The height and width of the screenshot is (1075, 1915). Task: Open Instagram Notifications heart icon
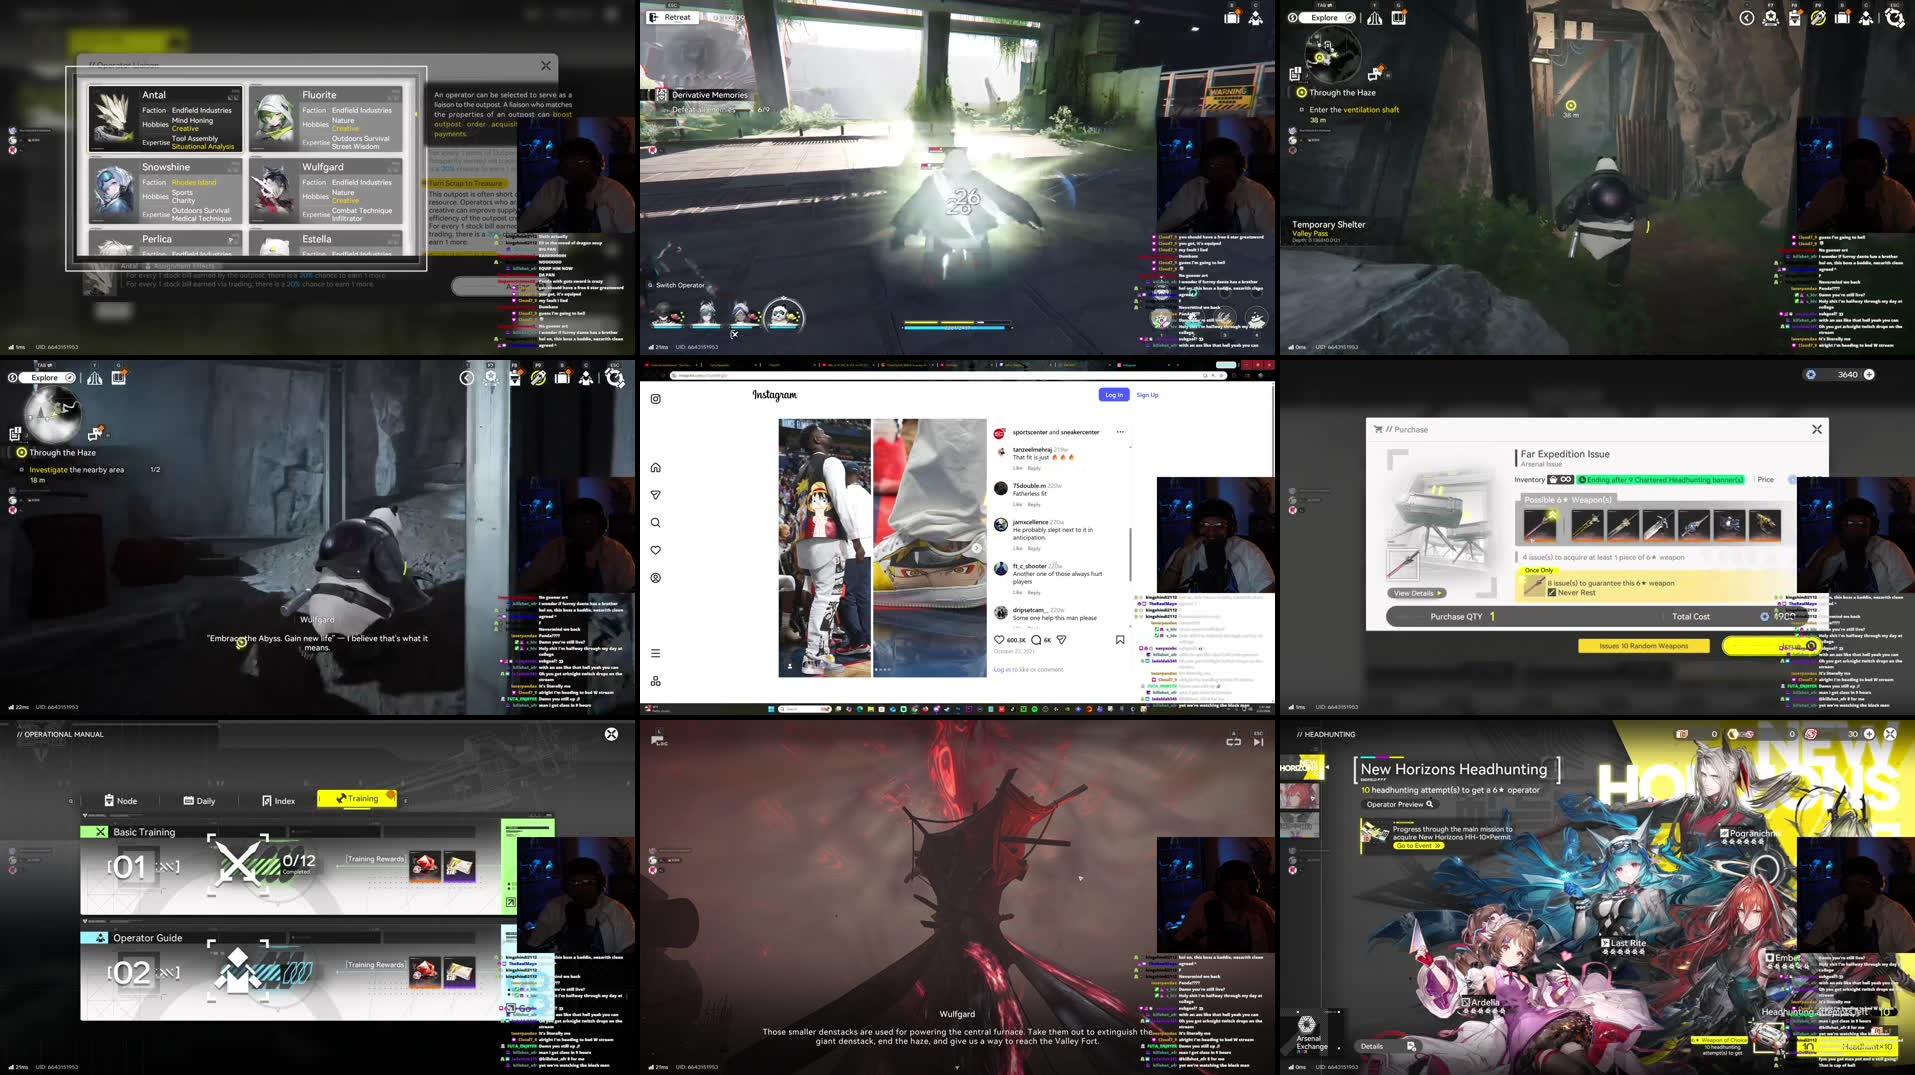[655, 550]
